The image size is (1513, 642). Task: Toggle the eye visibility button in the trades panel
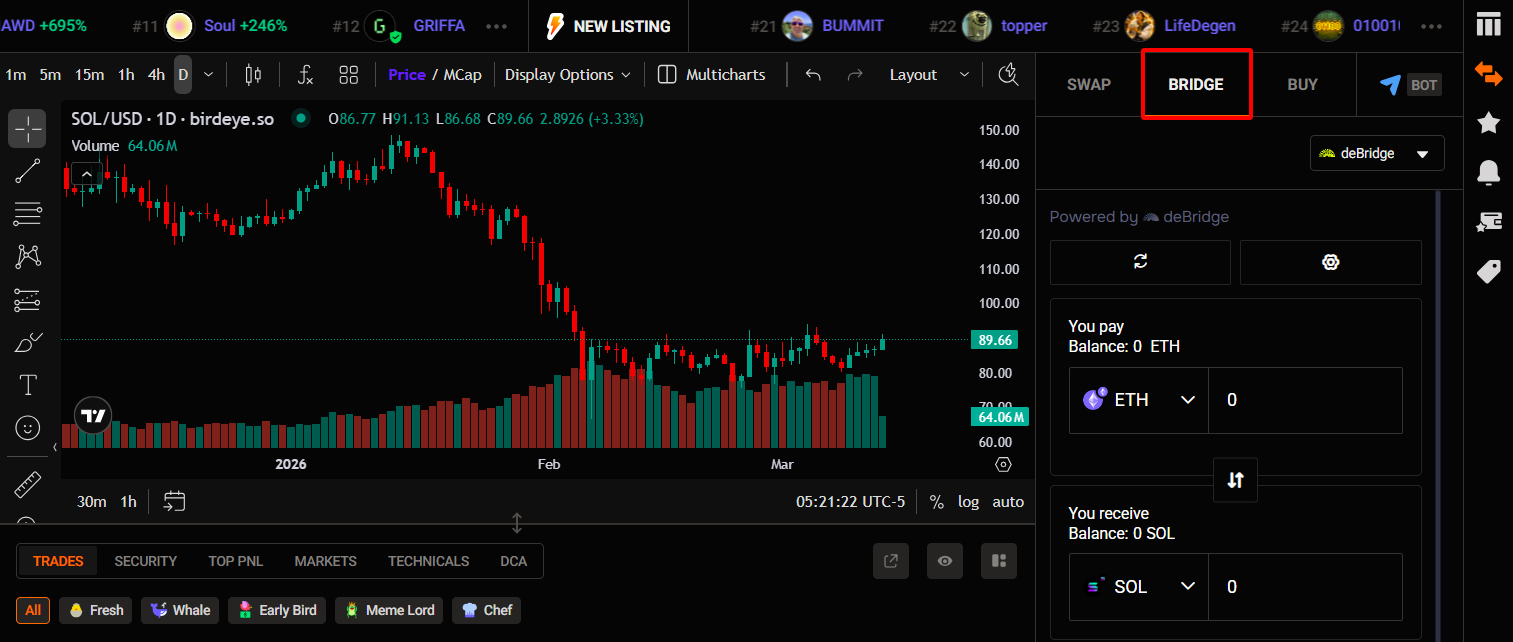click(x=945, y=561)
